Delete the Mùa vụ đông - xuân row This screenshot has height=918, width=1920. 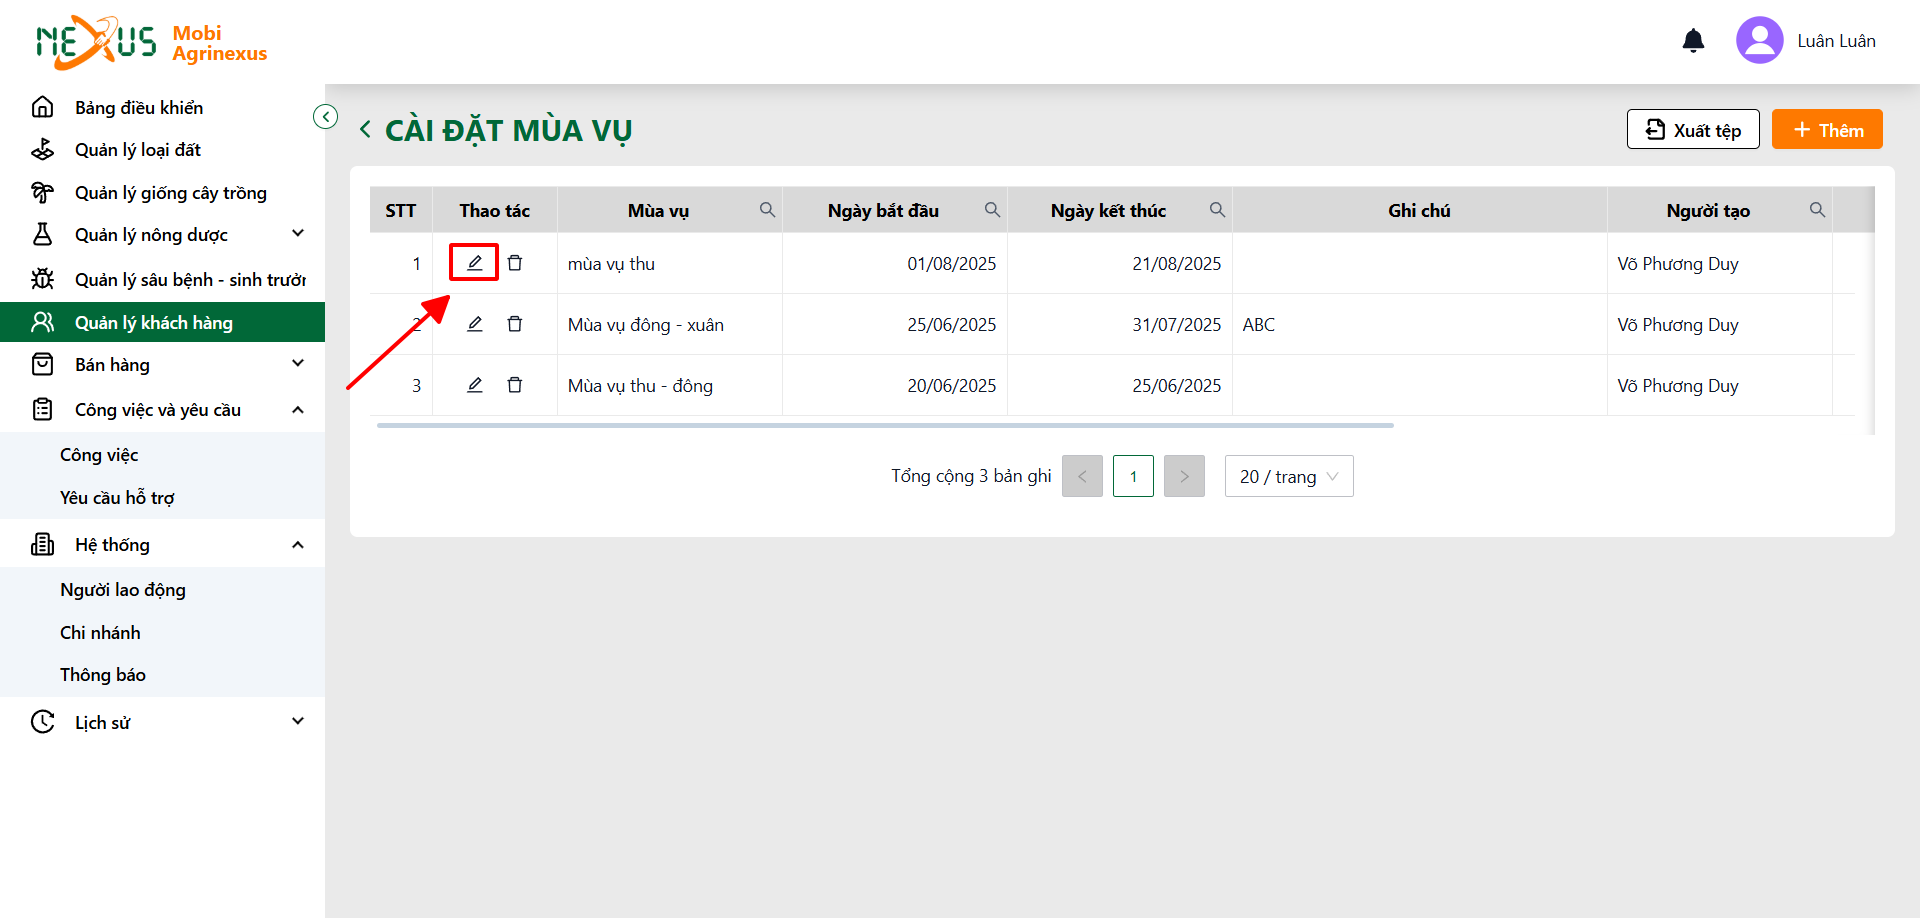click(514, 324)
